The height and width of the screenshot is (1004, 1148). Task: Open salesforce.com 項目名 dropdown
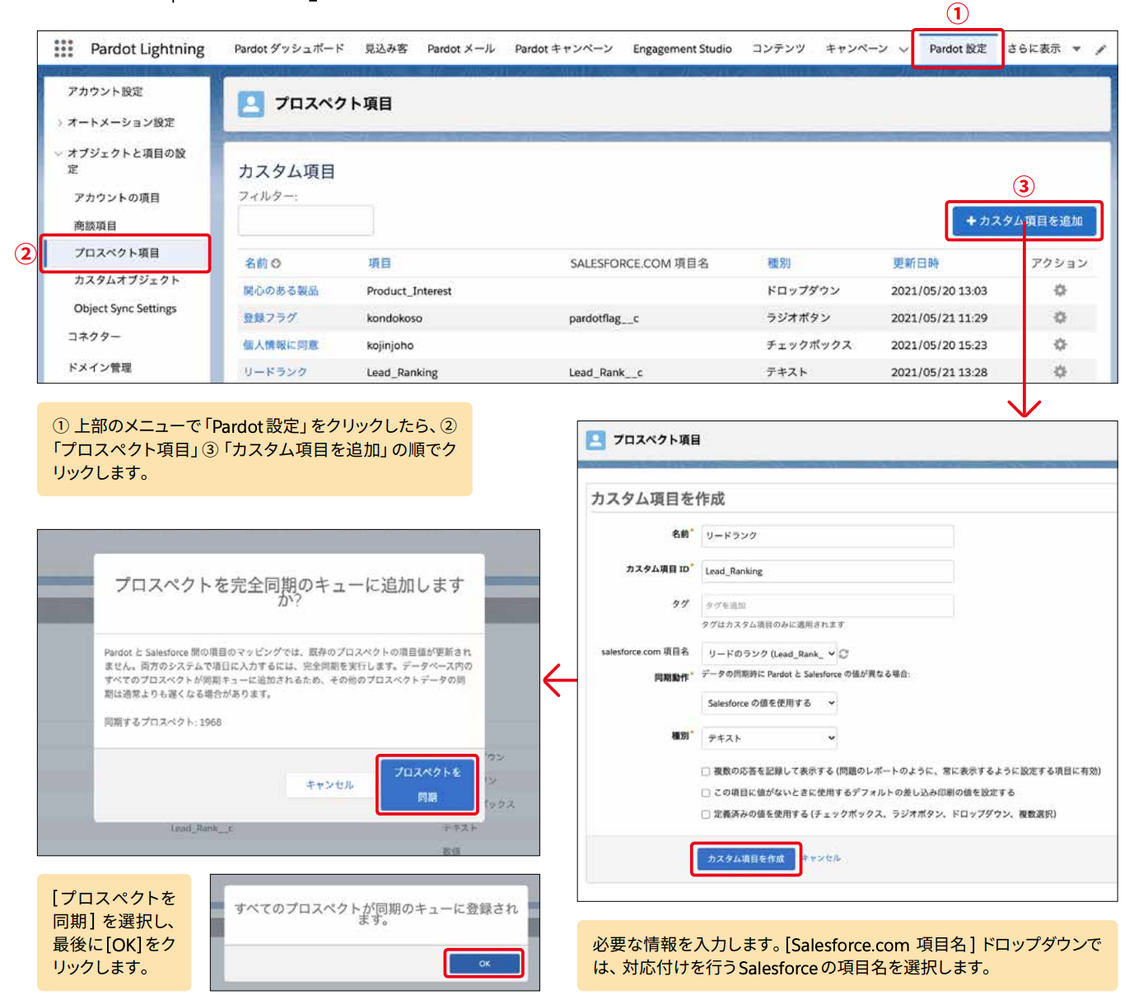(769, 653)
